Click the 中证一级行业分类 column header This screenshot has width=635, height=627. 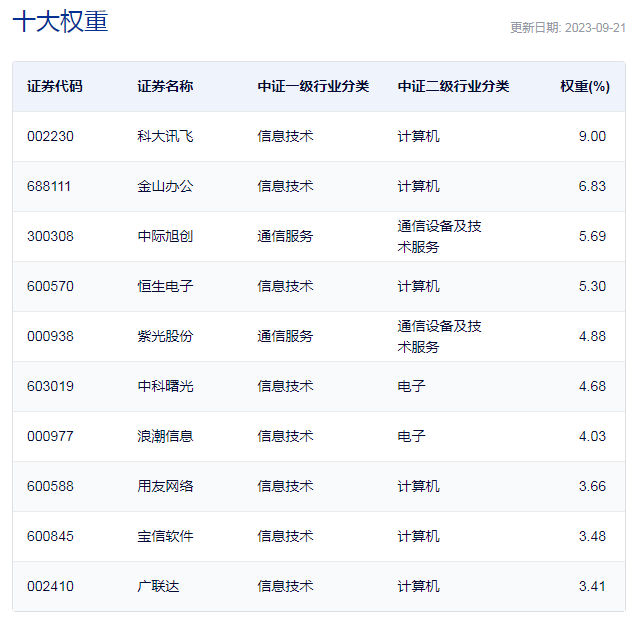pyautogui.click(x=313, y=86)
